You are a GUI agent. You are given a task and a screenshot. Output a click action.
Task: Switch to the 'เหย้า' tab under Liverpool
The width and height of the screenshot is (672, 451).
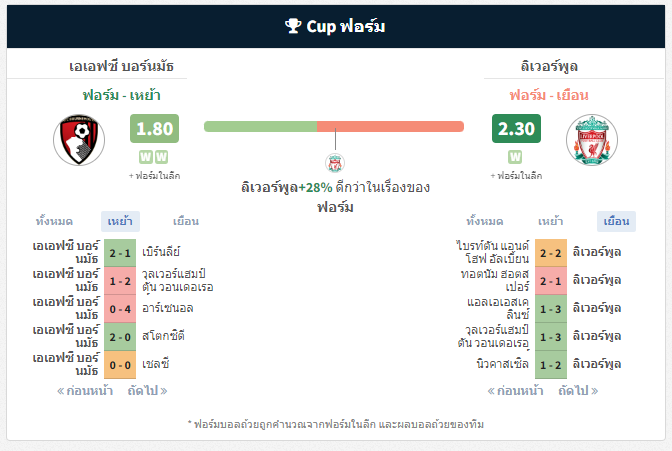point(551,221)
